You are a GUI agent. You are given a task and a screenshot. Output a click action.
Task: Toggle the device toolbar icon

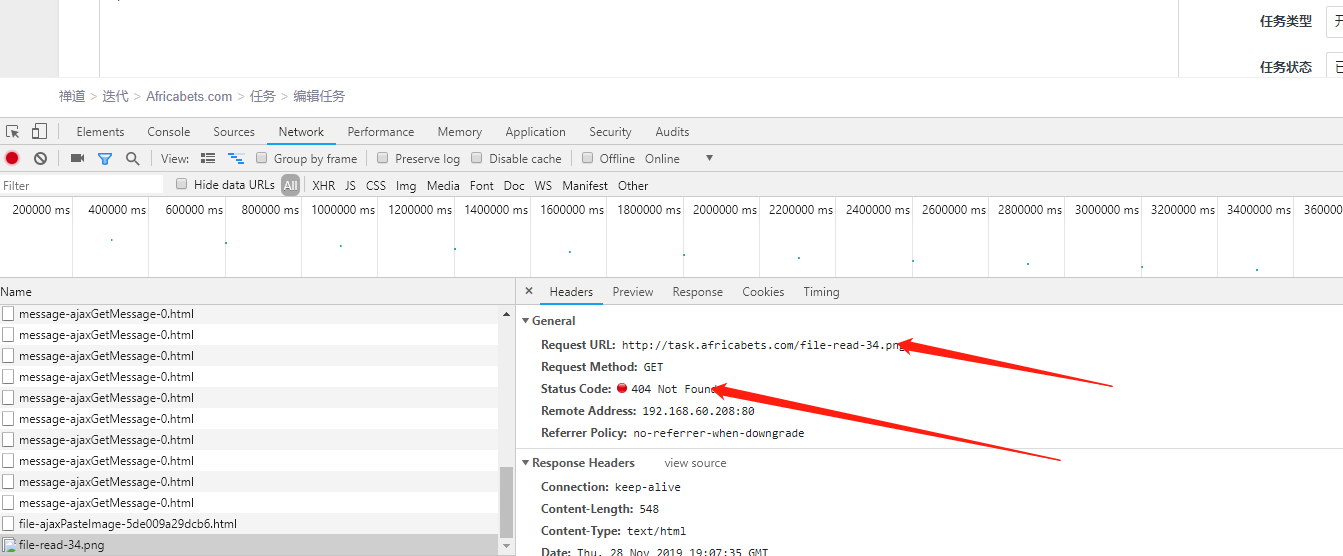point(39,132)
